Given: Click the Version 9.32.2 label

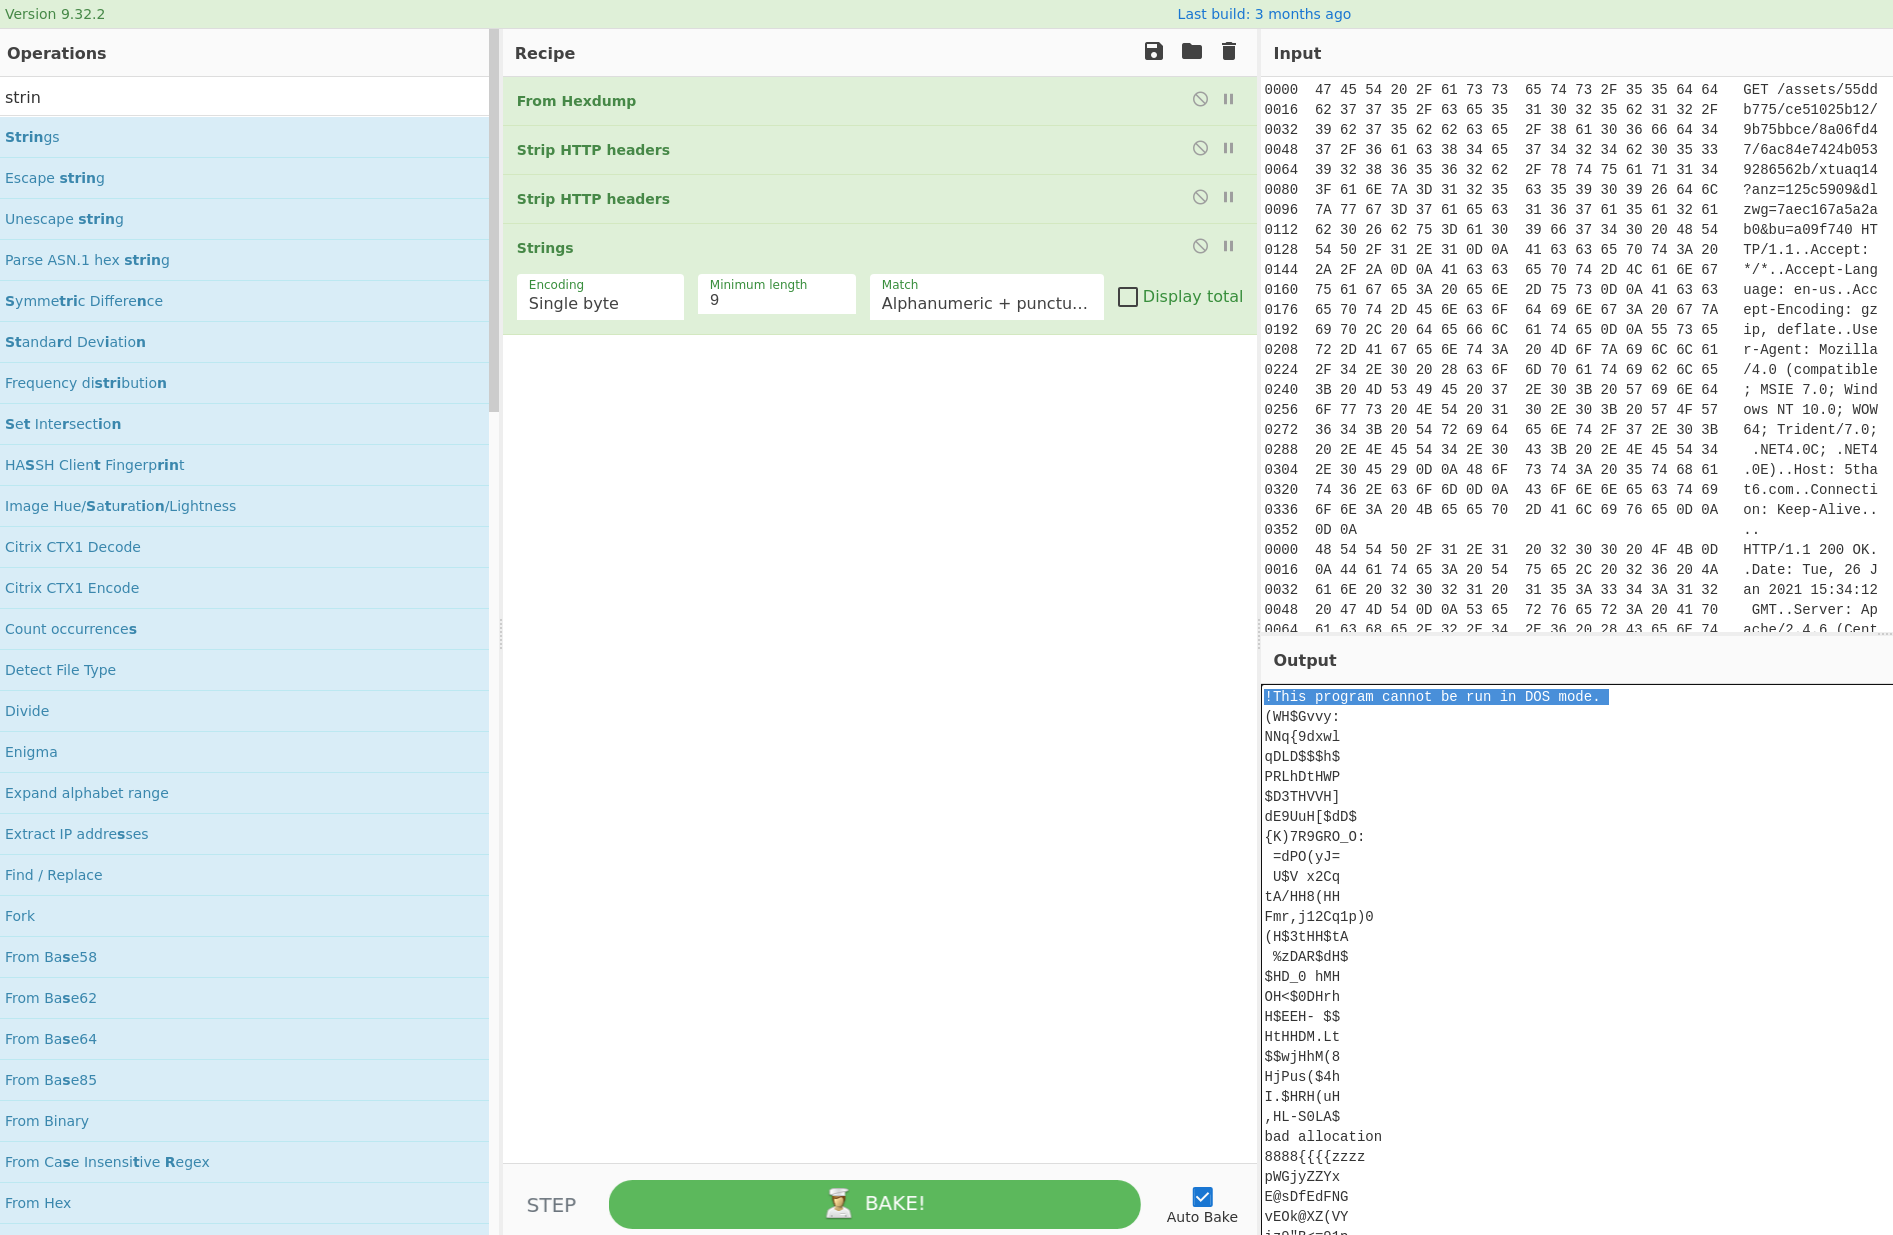Looking at the screenshot, I should click(x=55, y=14).
